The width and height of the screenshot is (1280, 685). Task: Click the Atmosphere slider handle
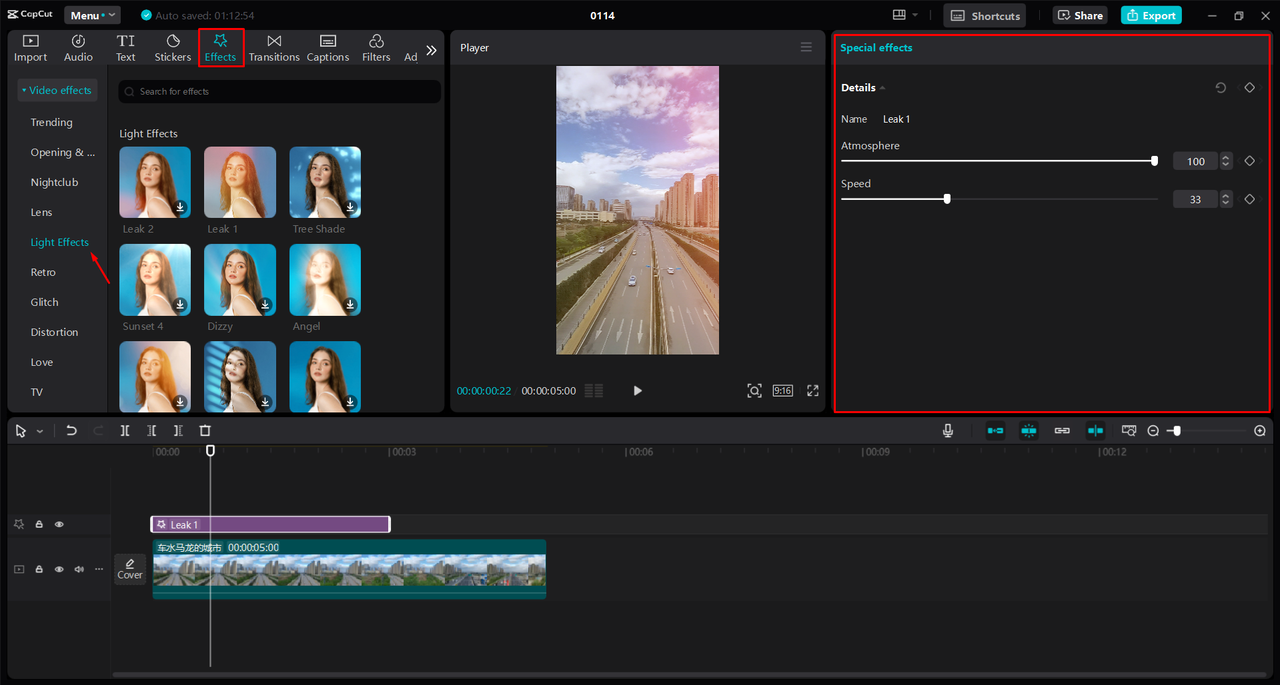pyautogui.click(x=1155, y=160)
